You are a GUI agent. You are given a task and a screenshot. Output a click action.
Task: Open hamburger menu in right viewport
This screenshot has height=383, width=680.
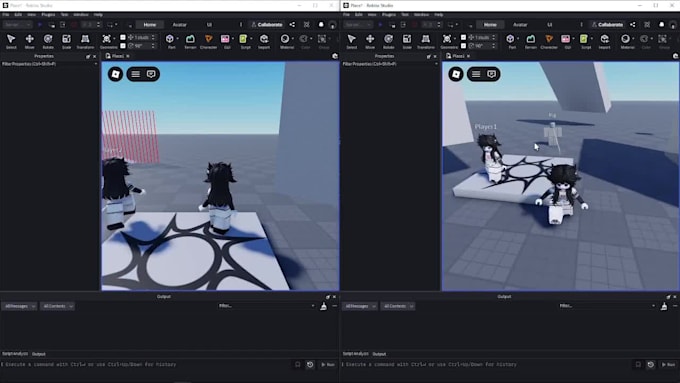pyautogui.click(x=476, y=74)
